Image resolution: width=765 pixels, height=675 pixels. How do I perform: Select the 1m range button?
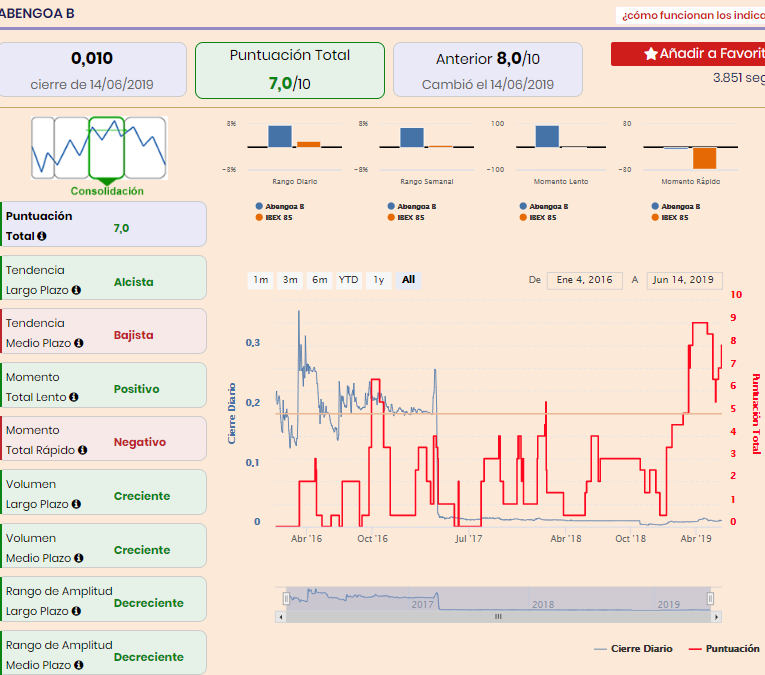[261, 280]
